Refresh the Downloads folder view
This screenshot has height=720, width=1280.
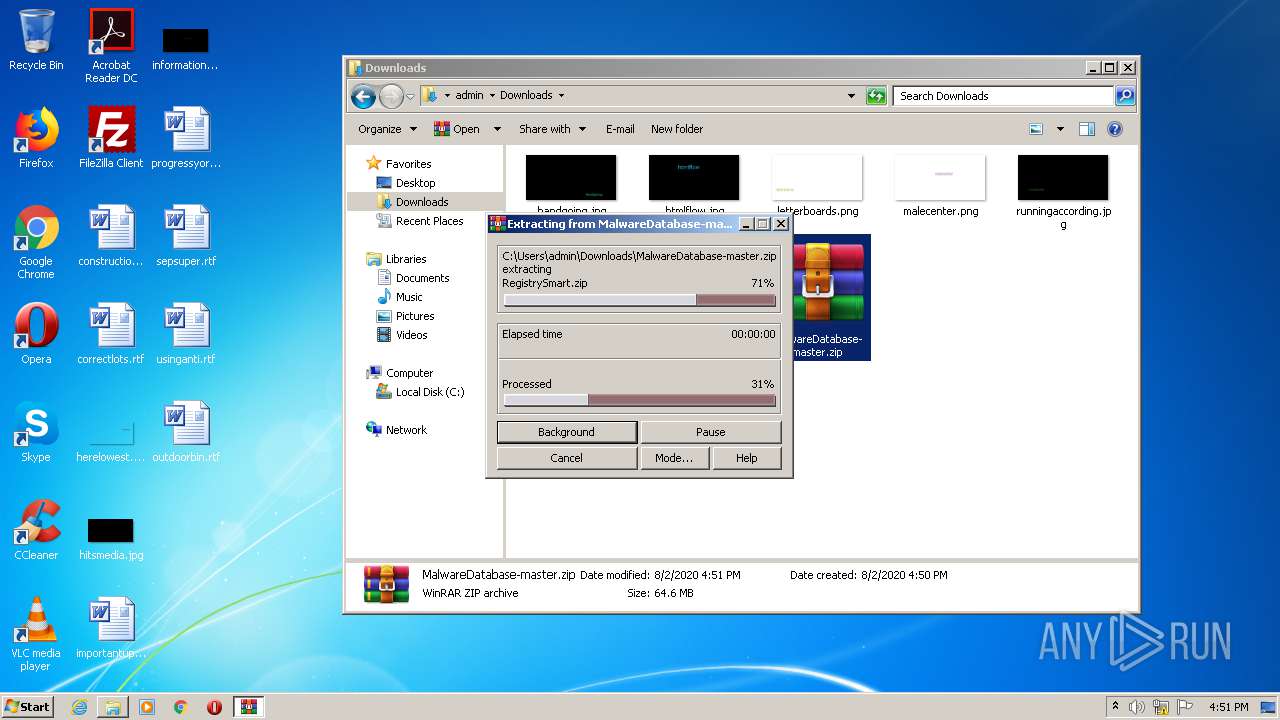tap(876, 96)
